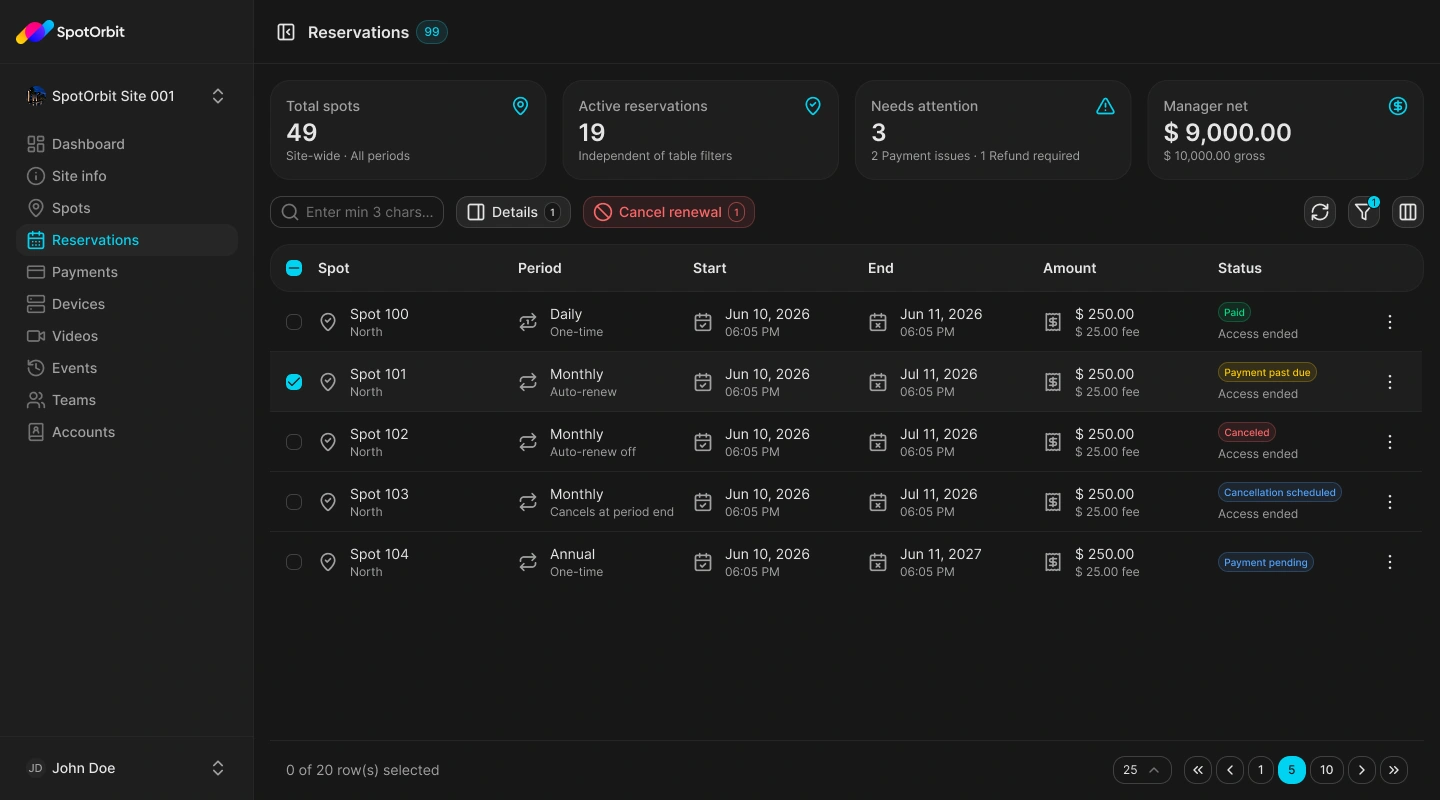1440x800 pixels.
Task: Click the Needs attention warning triangle icon
Action: tap(1105, 106)
